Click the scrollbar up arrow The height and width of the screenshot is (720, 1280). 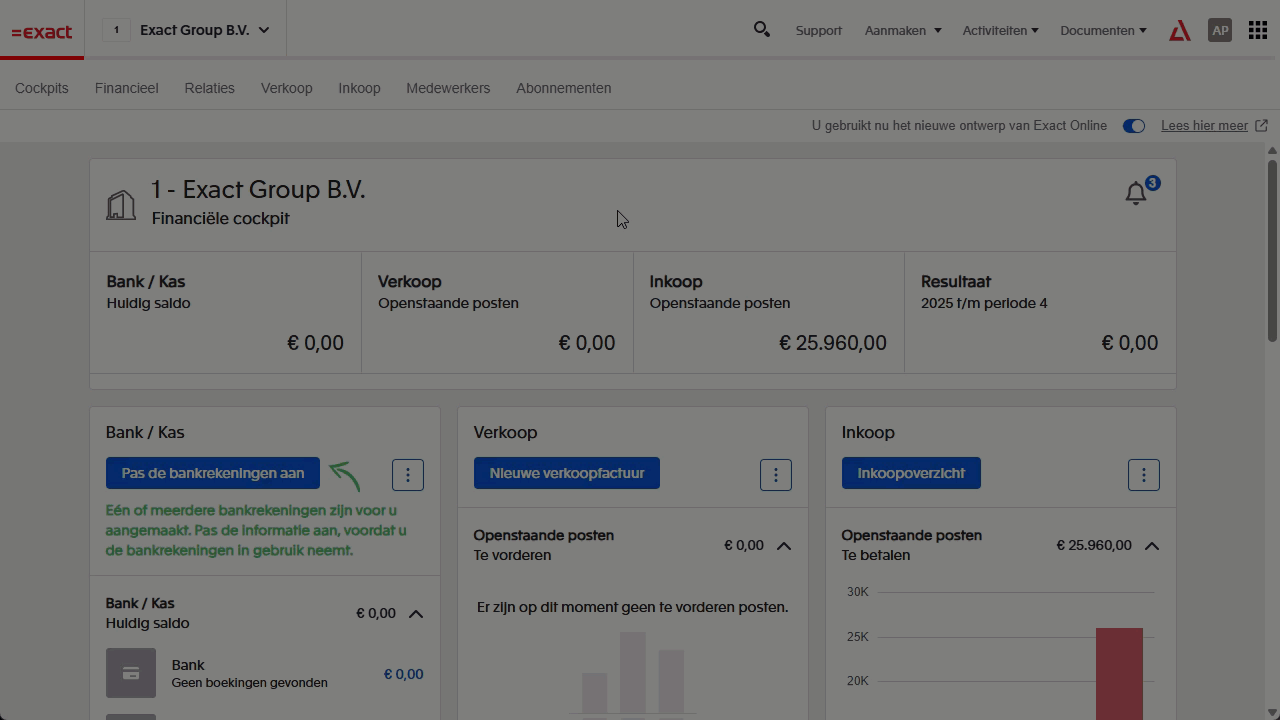tap(1272, 151)
